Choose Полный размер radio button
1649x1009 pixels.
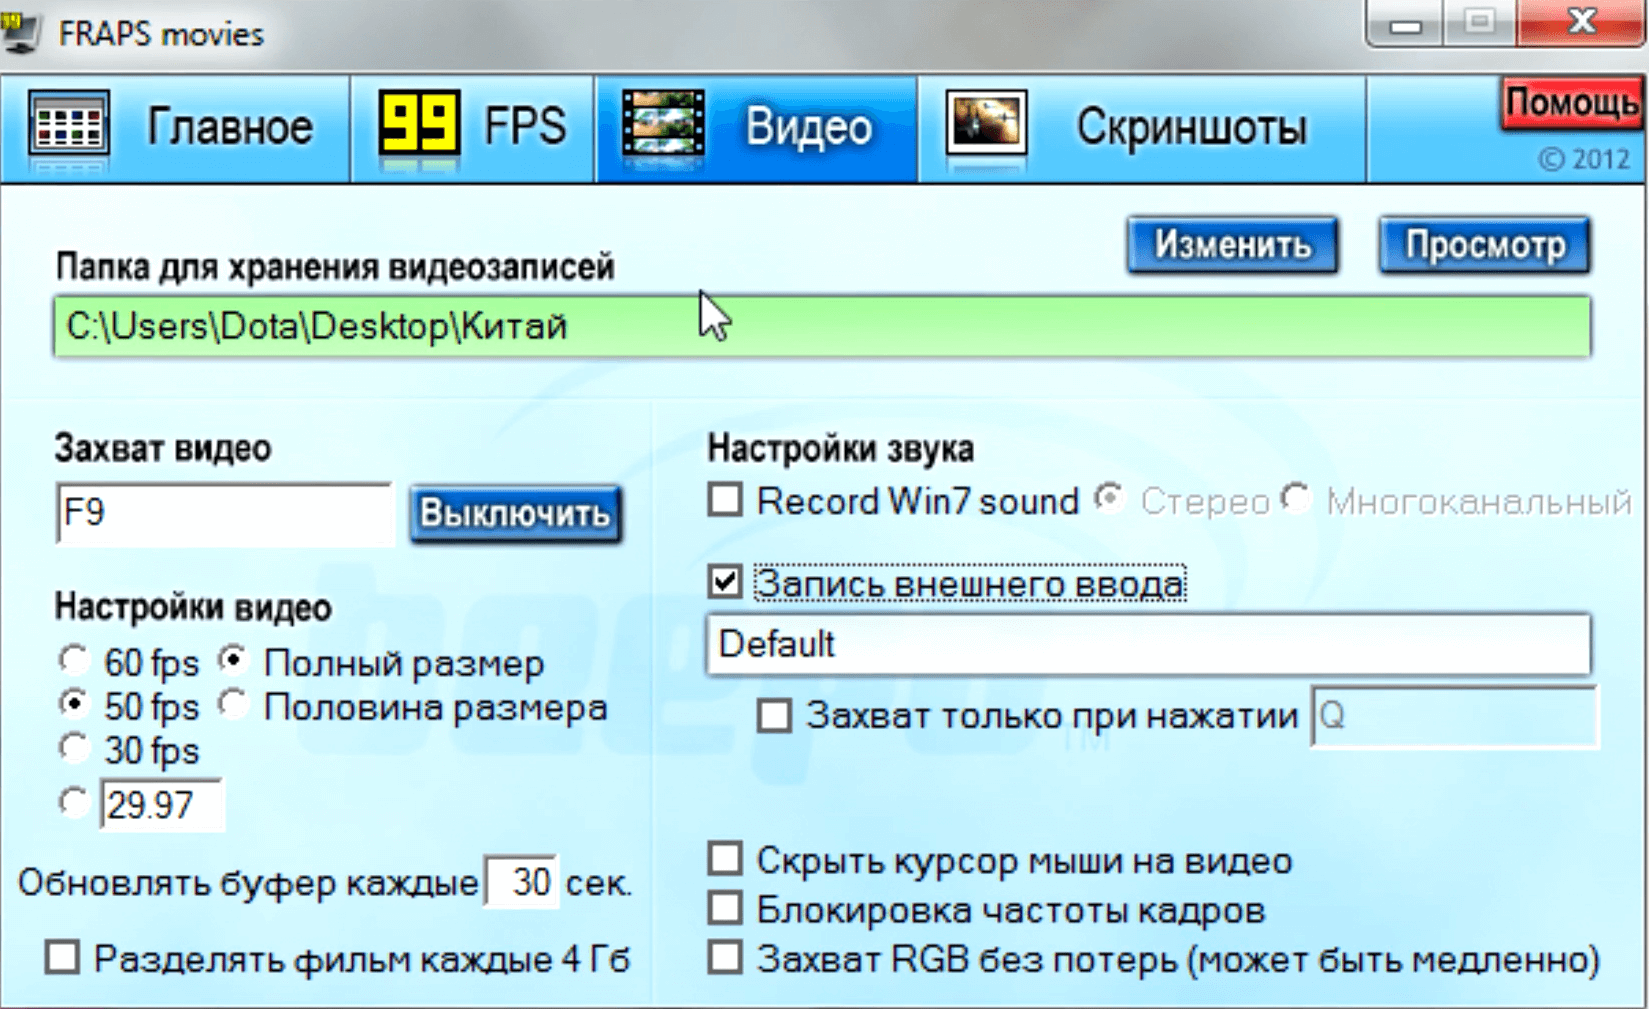233,660
